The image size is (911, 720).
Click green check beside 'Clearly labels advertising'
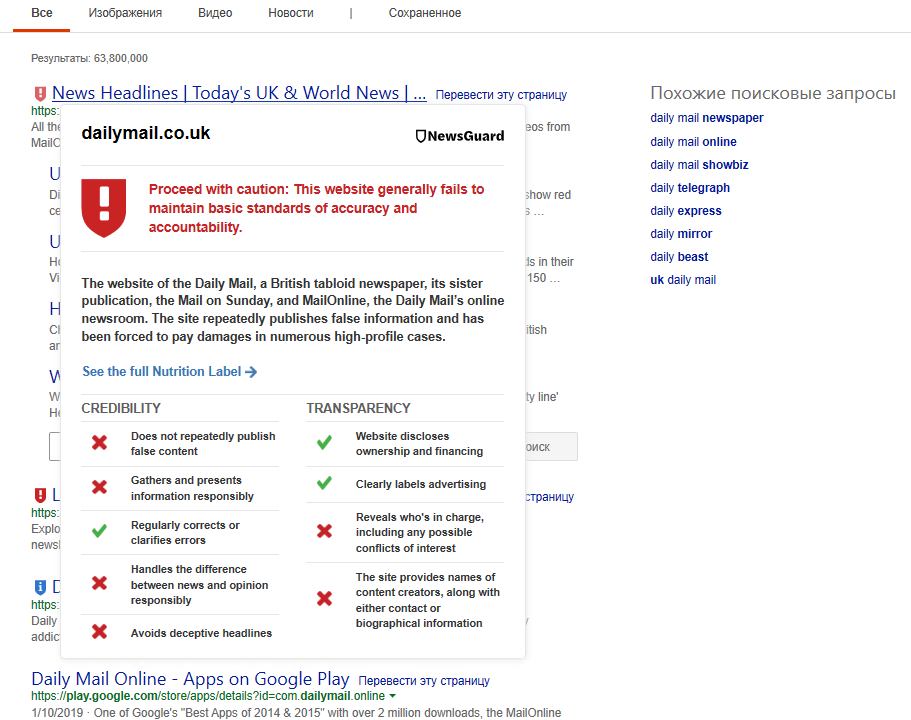[x=324, y=484]
